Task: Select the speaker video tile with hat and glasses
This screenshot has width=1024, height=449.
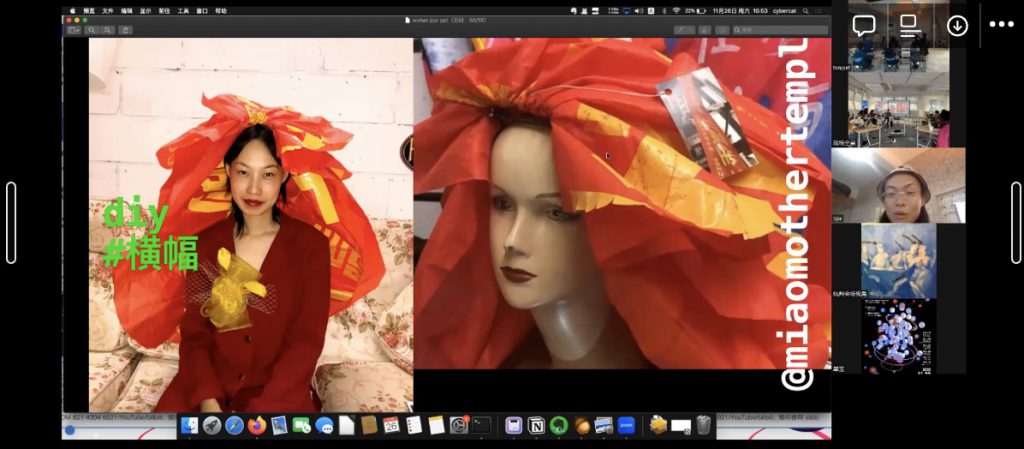Action: point(899,186)
